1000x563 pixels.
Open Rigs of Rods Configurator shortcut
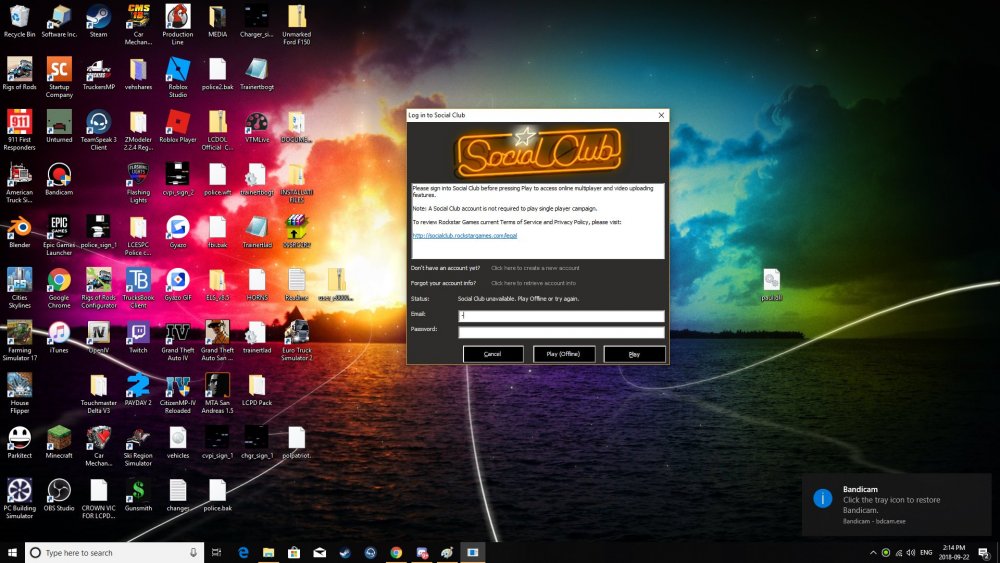98,288
